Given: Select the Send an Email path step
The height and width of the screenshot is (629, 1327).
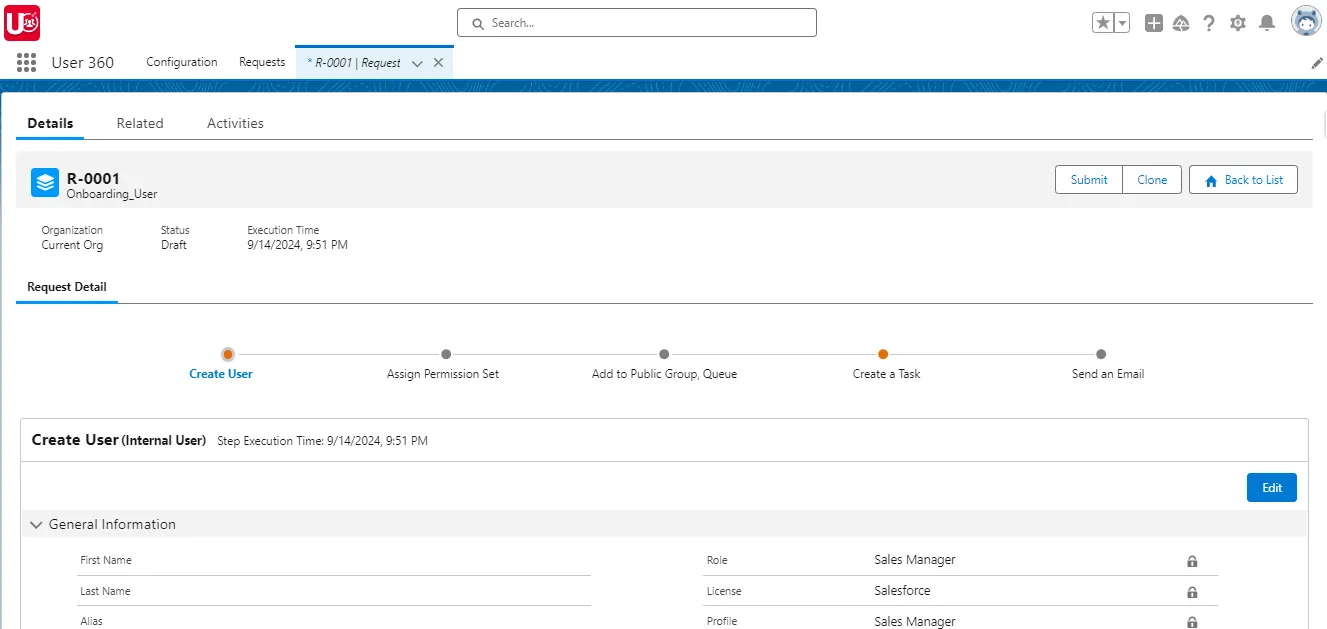Looking at the screenshot, I should coord(1101,354).
